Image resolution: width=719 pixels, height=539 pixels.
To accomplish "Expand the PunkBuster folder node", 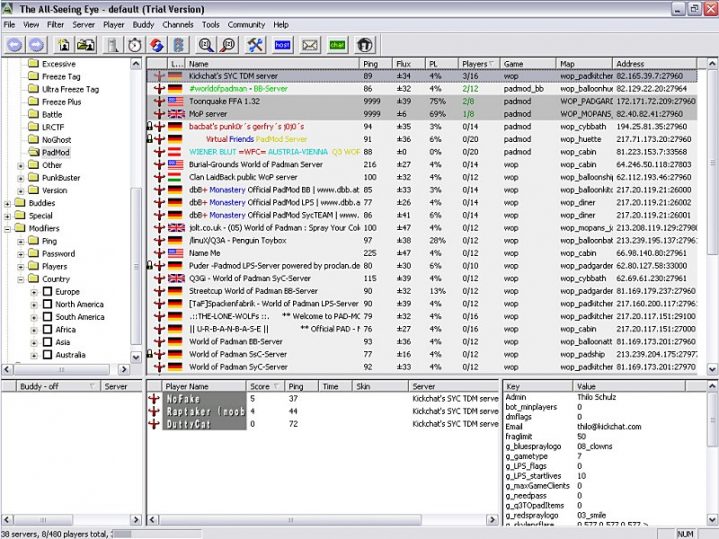I will click(21, 177).
